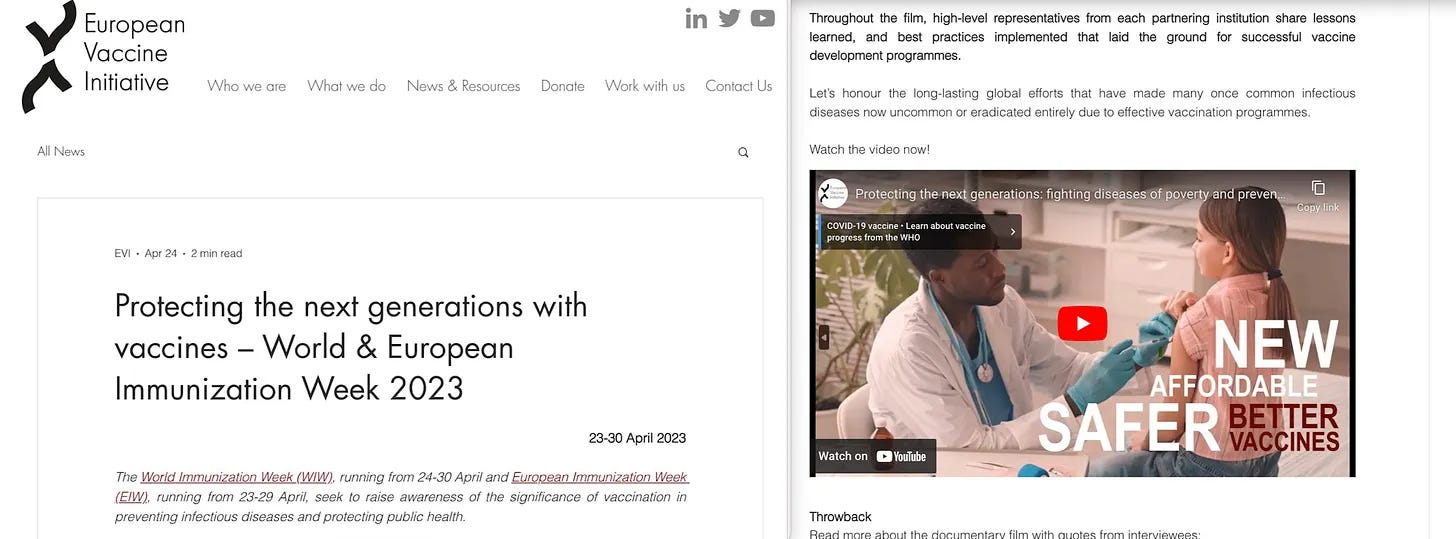
Task: Go to the Donate page
Action: [x=562, y=86]
